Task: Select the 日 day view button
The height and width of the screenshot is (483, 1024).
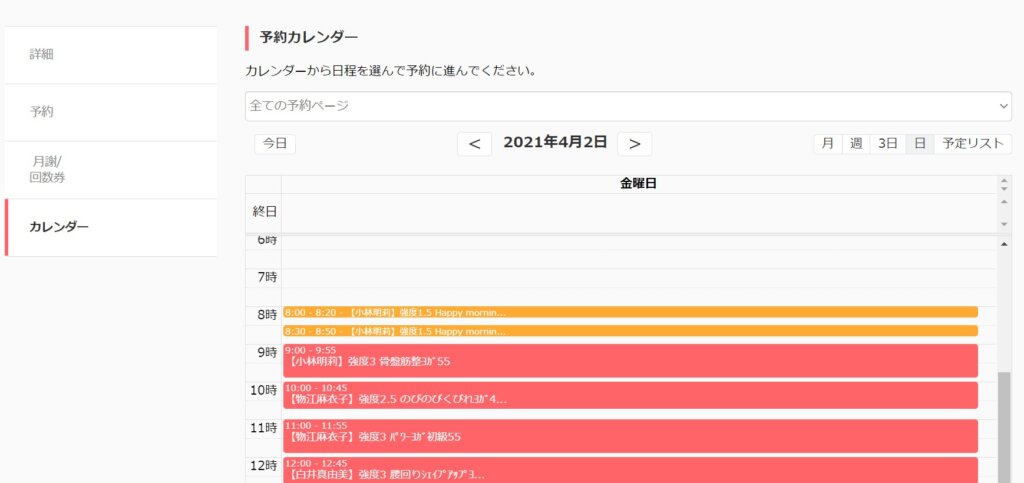Action: tap(920, 144)
